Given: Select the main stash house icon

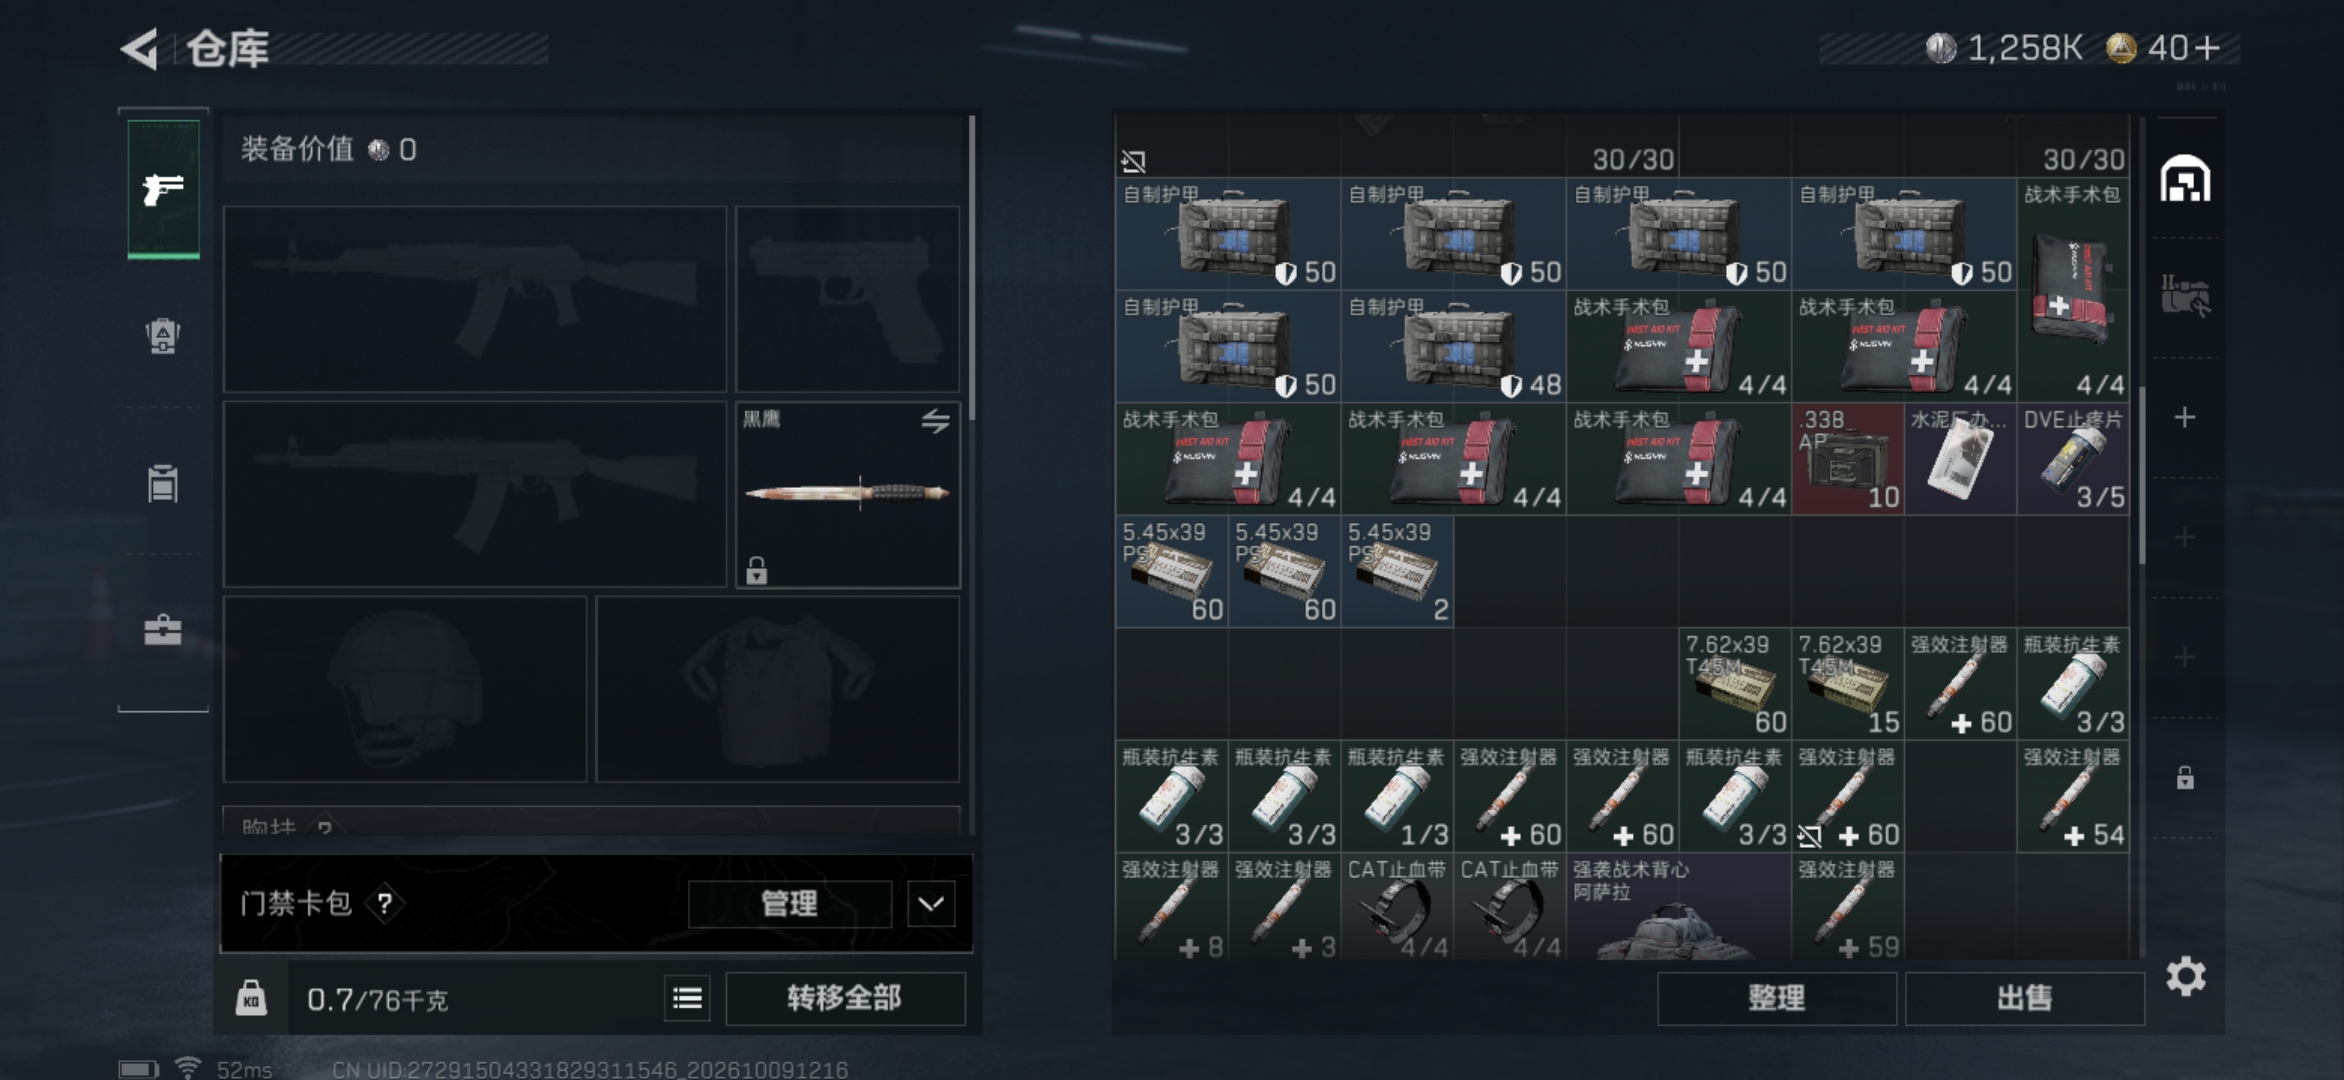Looking at the screenshot, I should click(x=2185, y=179).
